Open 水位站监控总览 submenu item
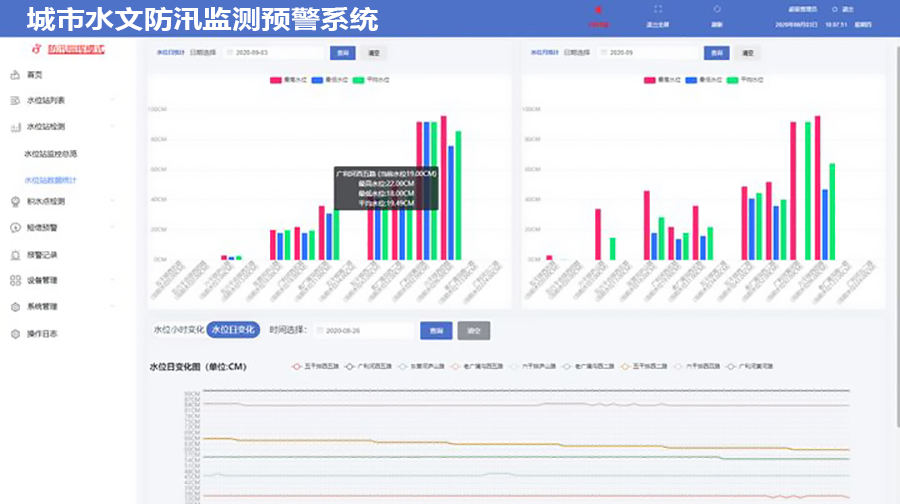The width and height of the screenshot is (900, 504). pos(51,154)
